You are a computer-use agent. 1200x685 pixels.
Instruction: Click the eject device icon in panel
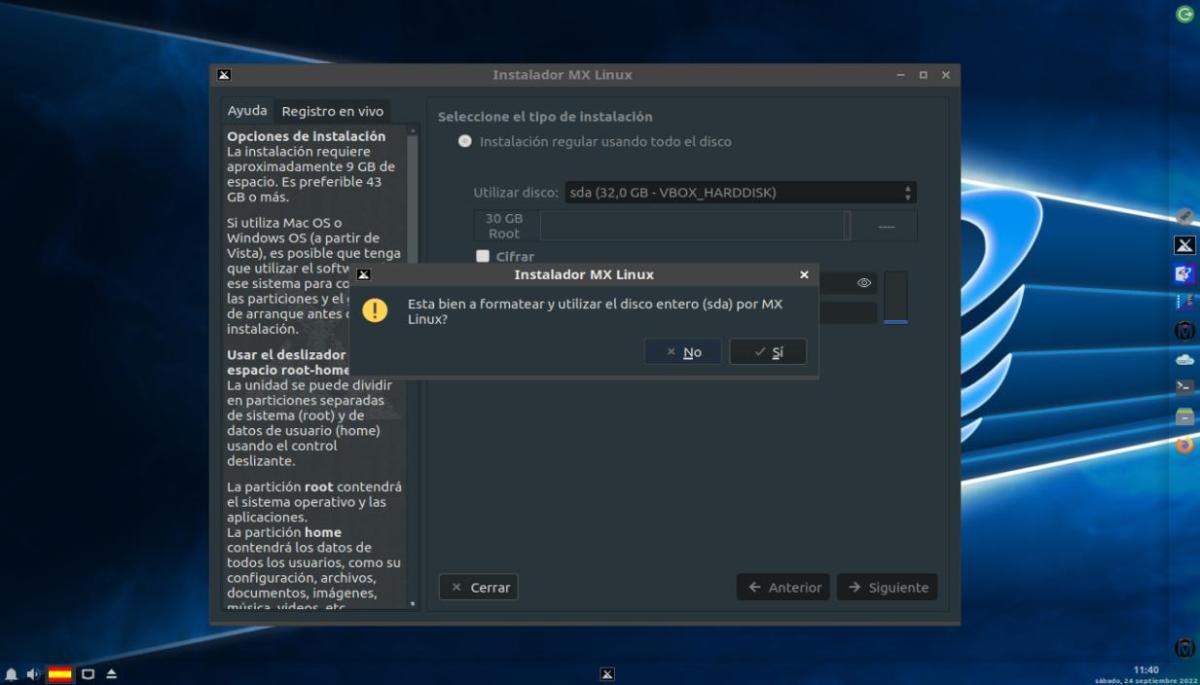click(x=111, y=675)
